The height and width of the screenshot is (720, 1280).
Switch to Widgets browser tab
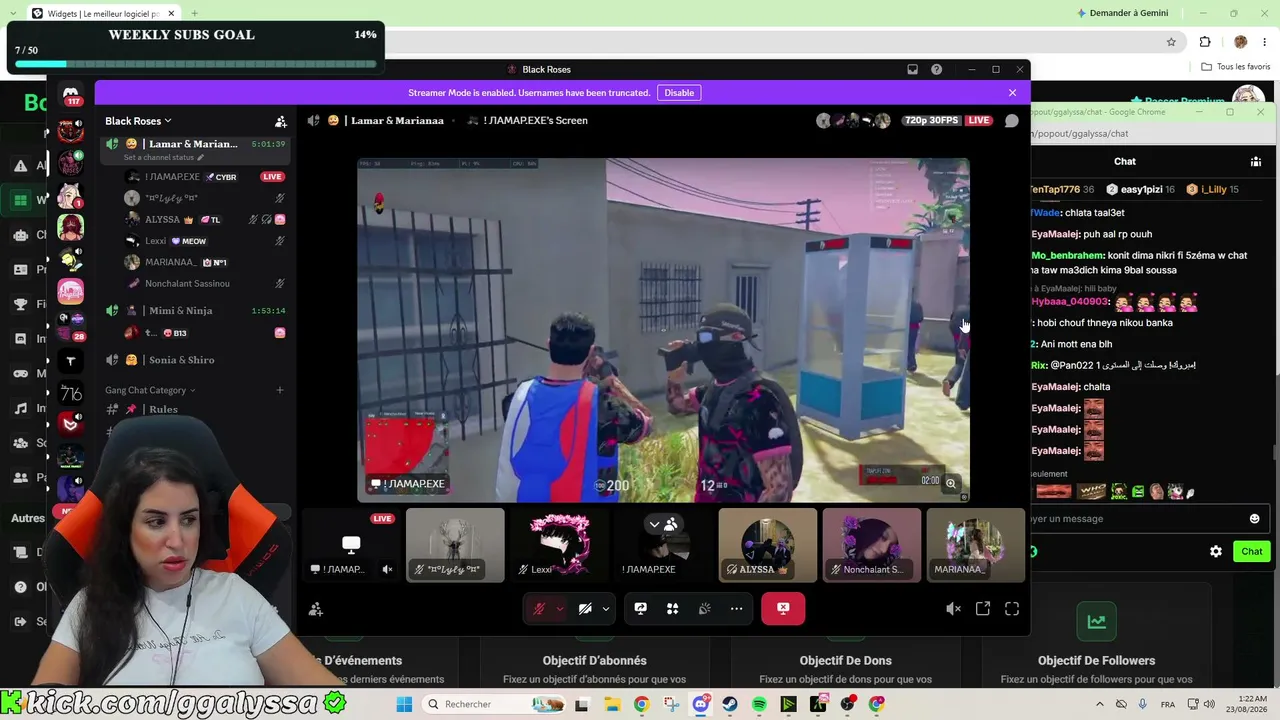102,13
